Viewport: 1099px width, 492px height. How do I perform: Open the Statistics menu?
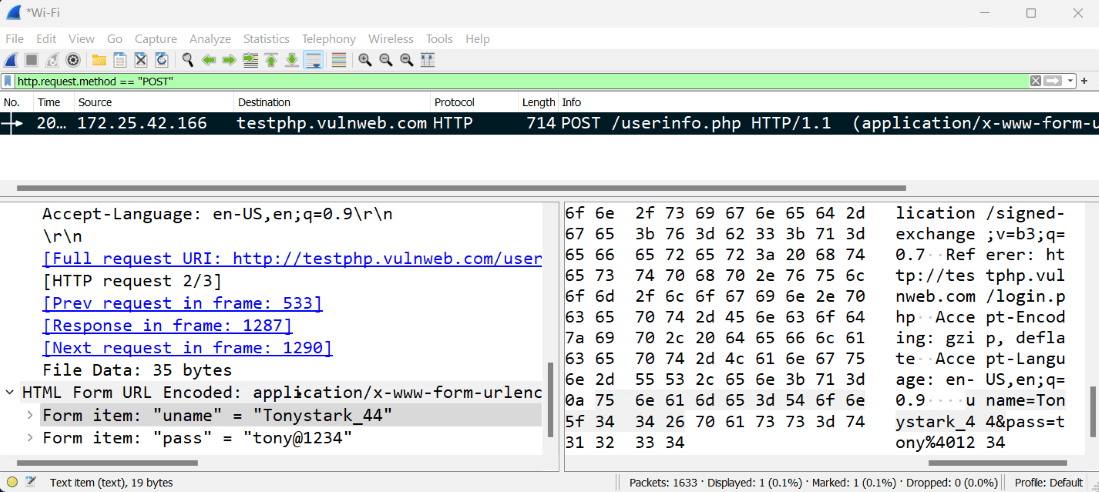tap(266, 39)
